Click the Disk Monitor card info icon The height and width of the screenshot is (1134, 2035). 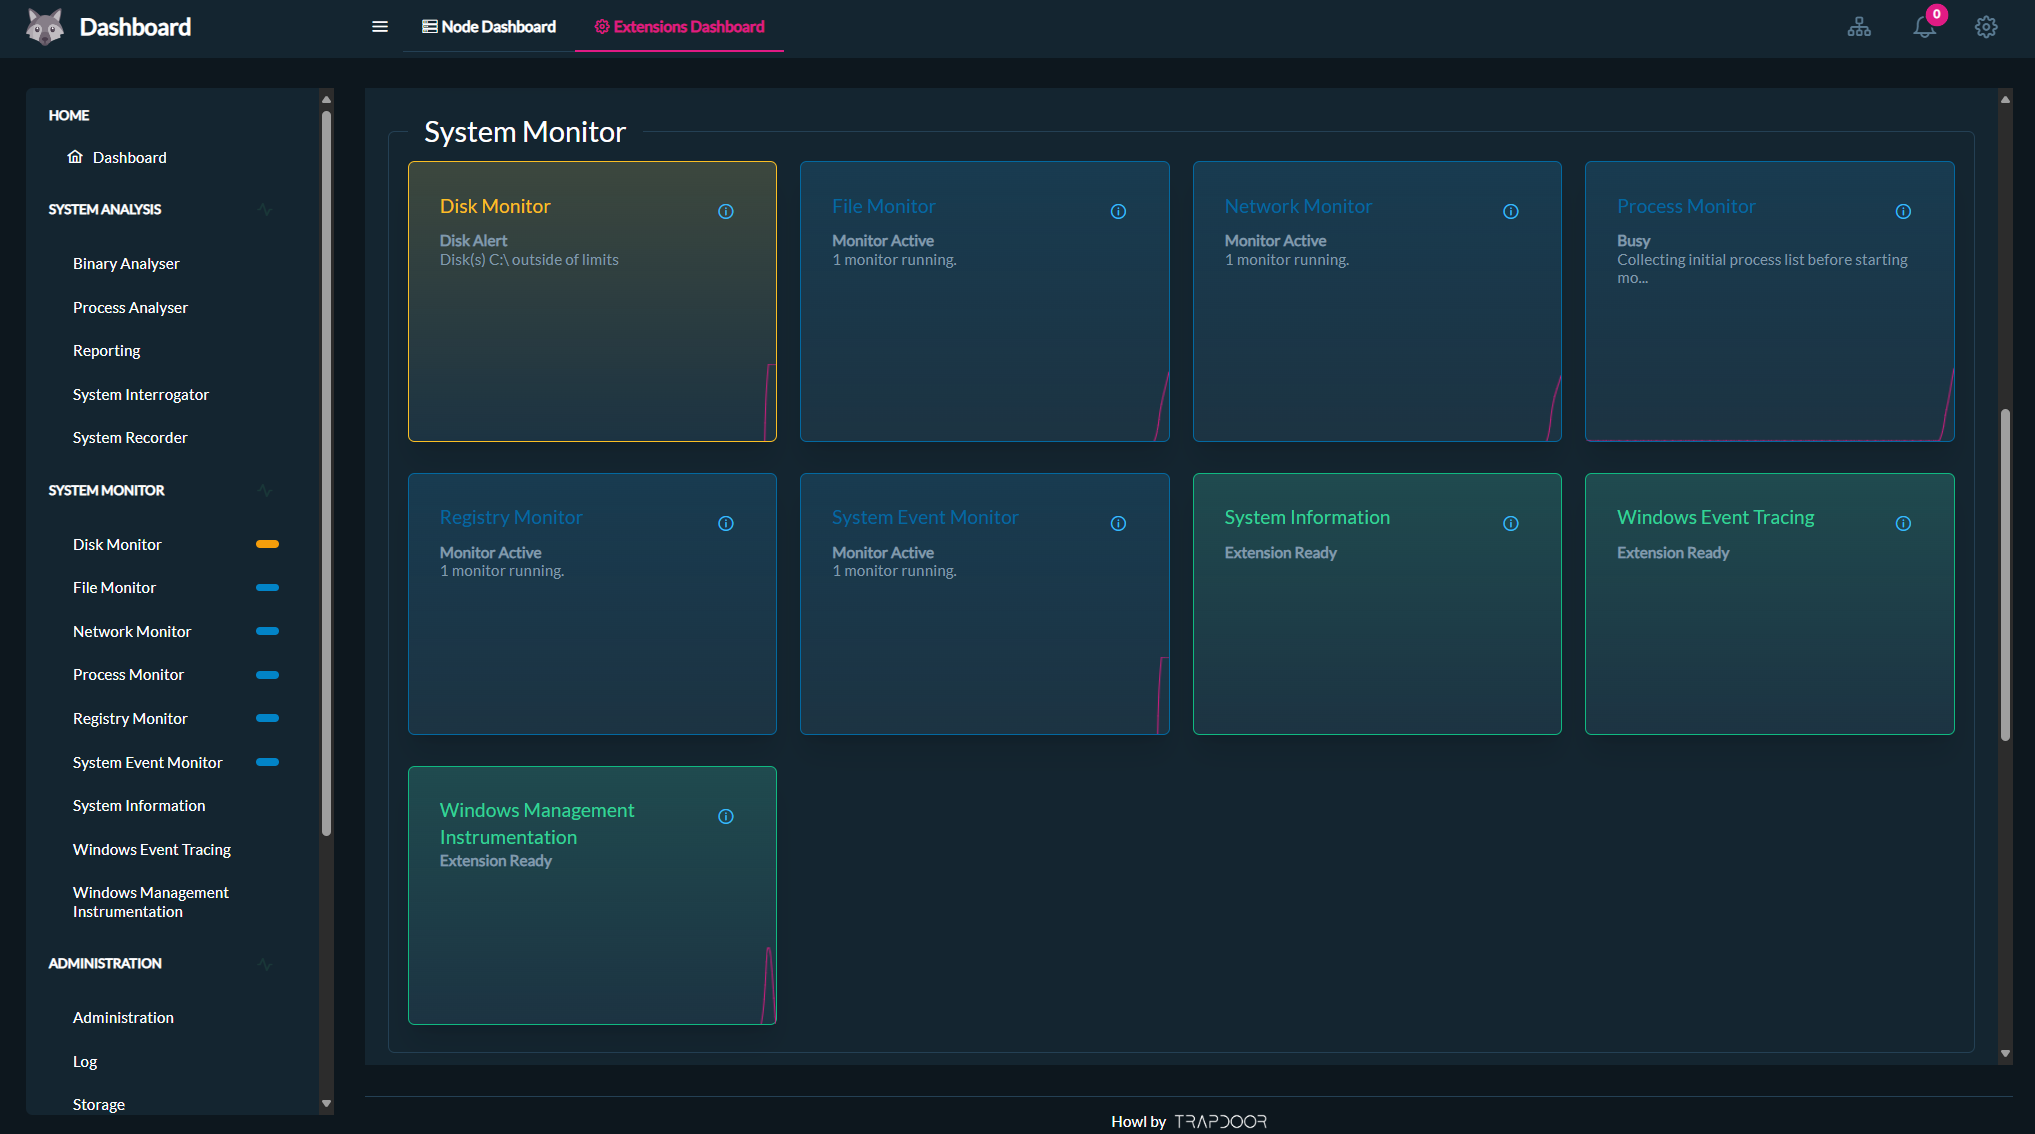tap(726, 211)
